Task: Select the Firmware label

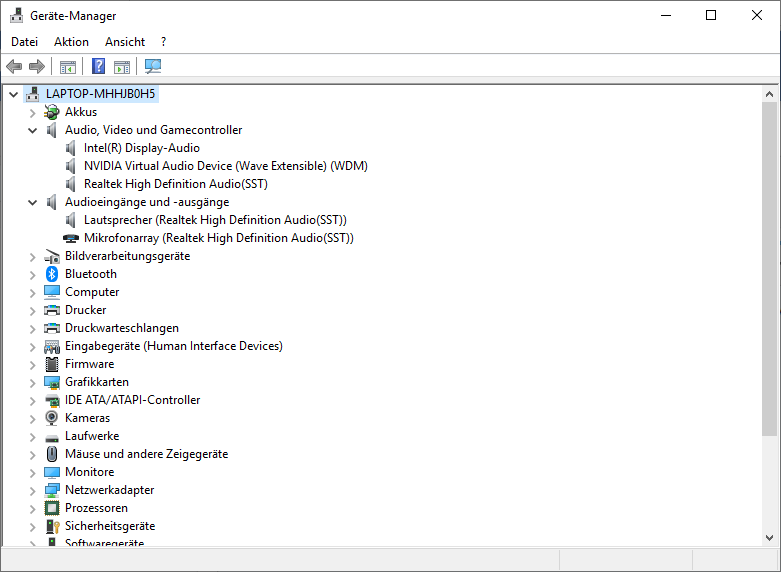Action: (x=90, y=364)
